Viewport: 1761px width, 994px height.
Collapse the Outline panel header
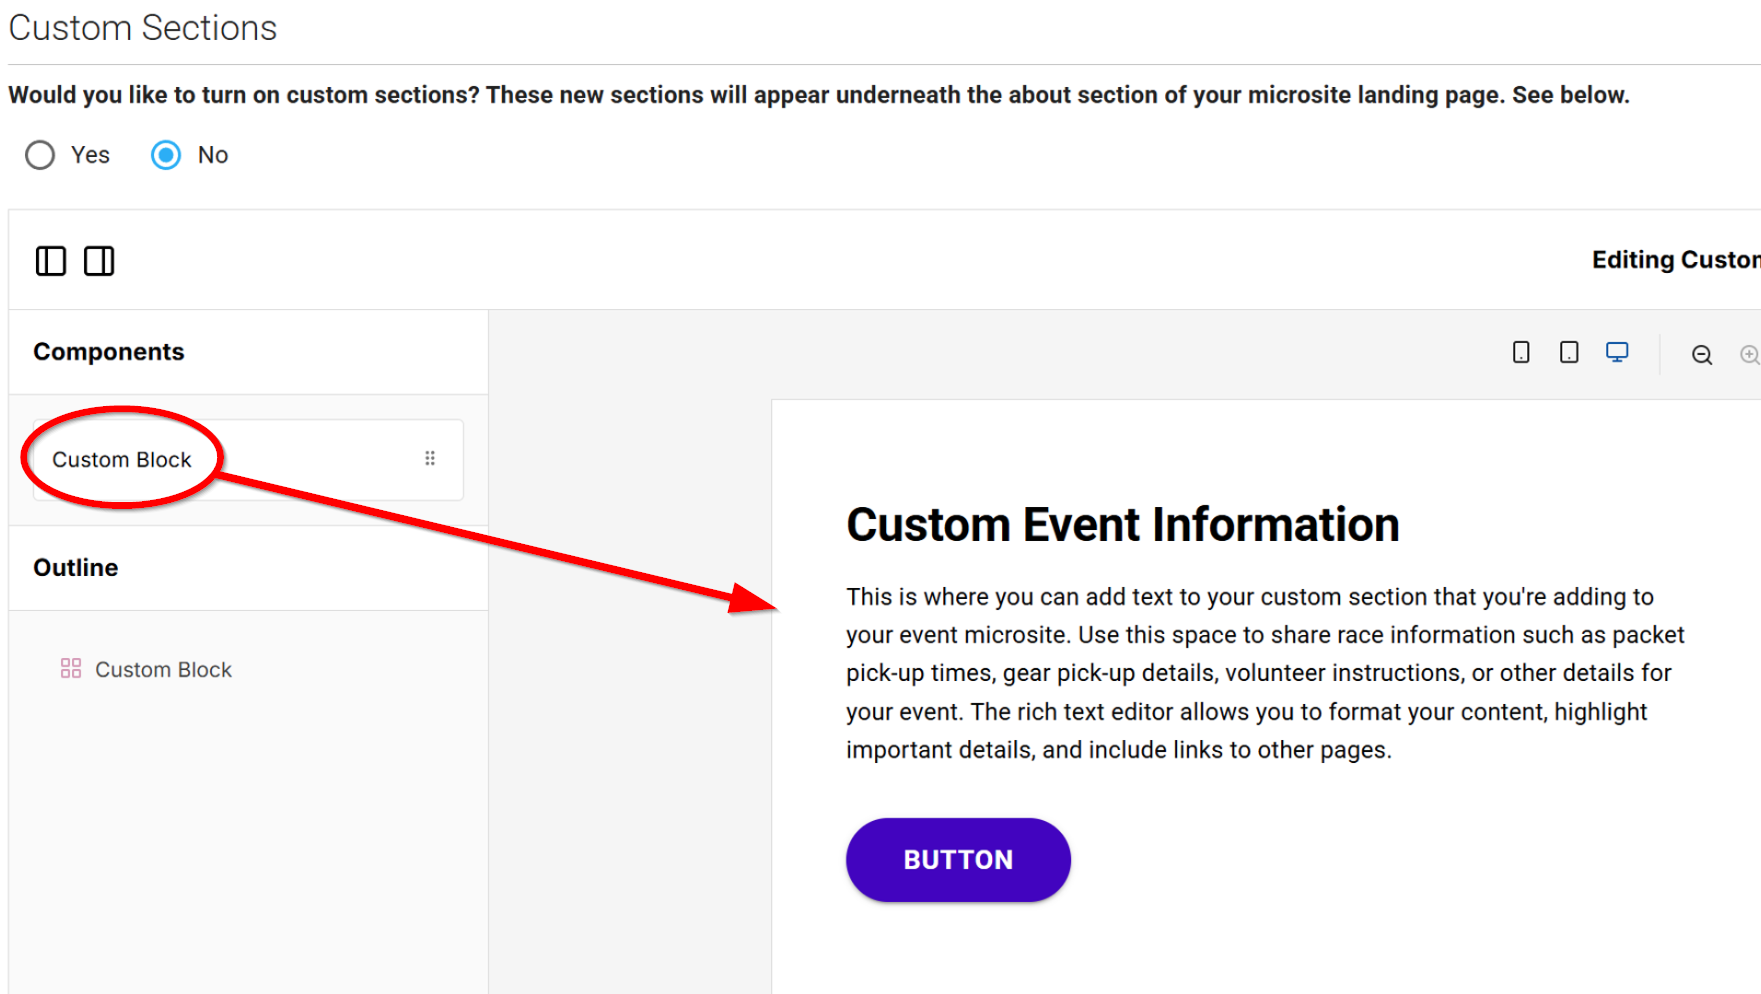[76, 568]
